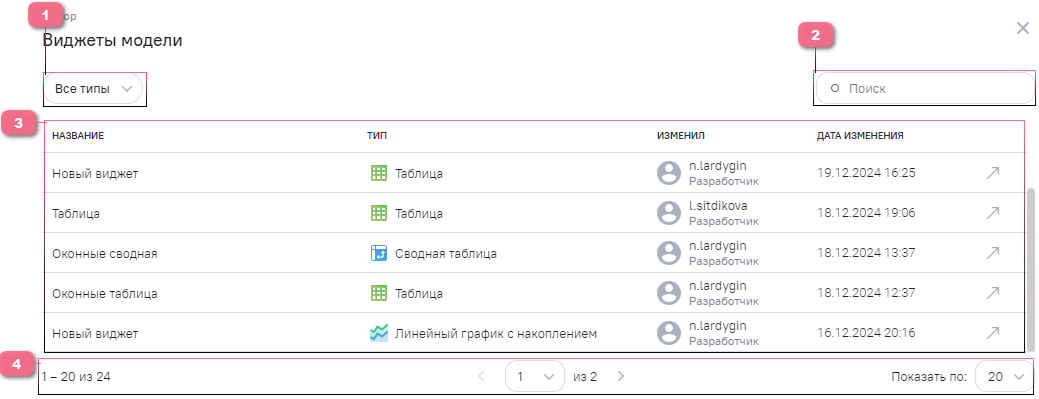Click into the Поиск search field
This screenshot has width=1039, height=399.
pos(925,88)
